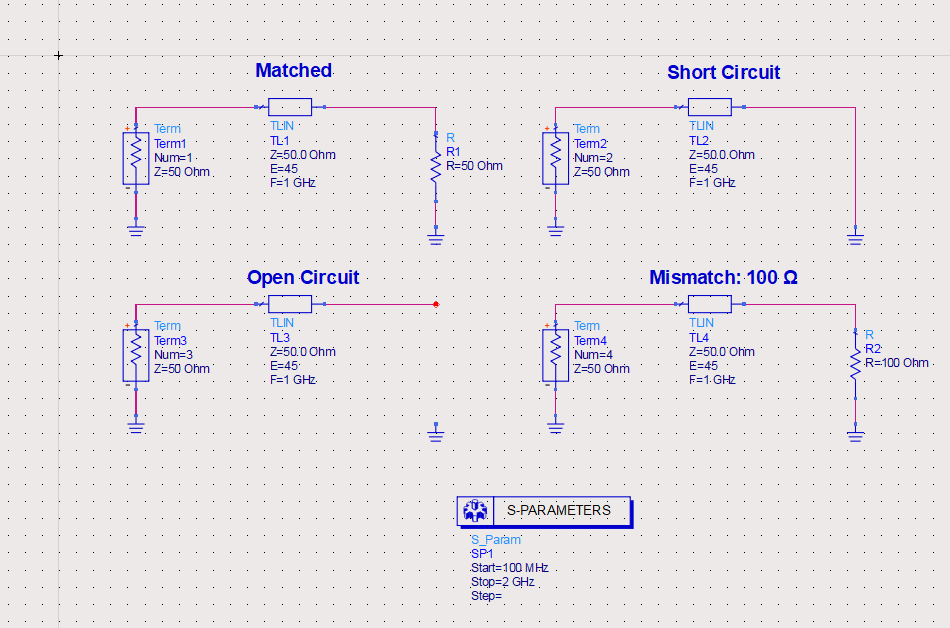
Task: Select the TL2 transmission line box
Action: pos(709,107)
